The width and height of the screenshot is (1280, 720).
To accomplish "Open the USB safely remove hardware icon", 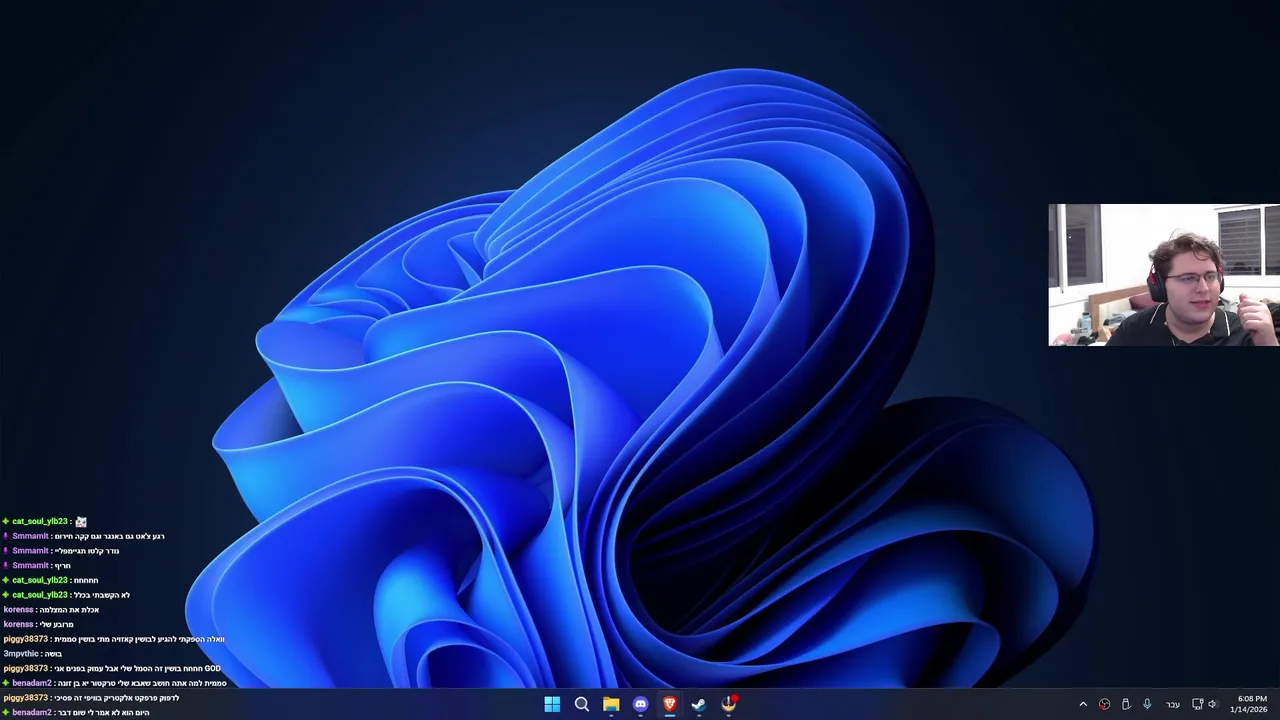I will pyautogui.click(x=1126, y=704).
